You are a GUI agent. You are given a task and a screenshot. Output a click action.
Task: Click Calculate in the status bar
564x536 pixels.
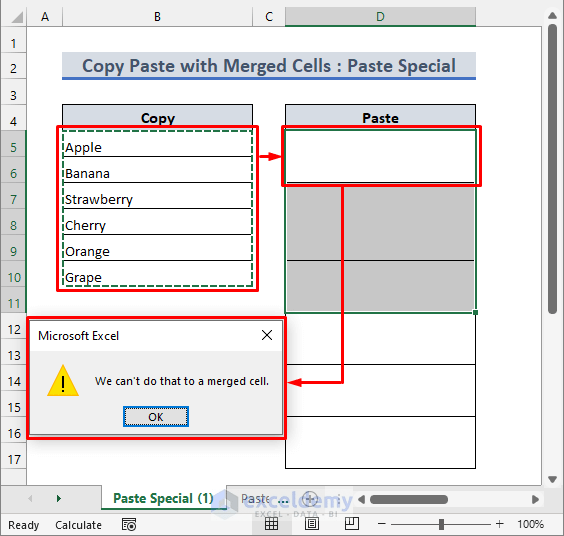point(78,525)
